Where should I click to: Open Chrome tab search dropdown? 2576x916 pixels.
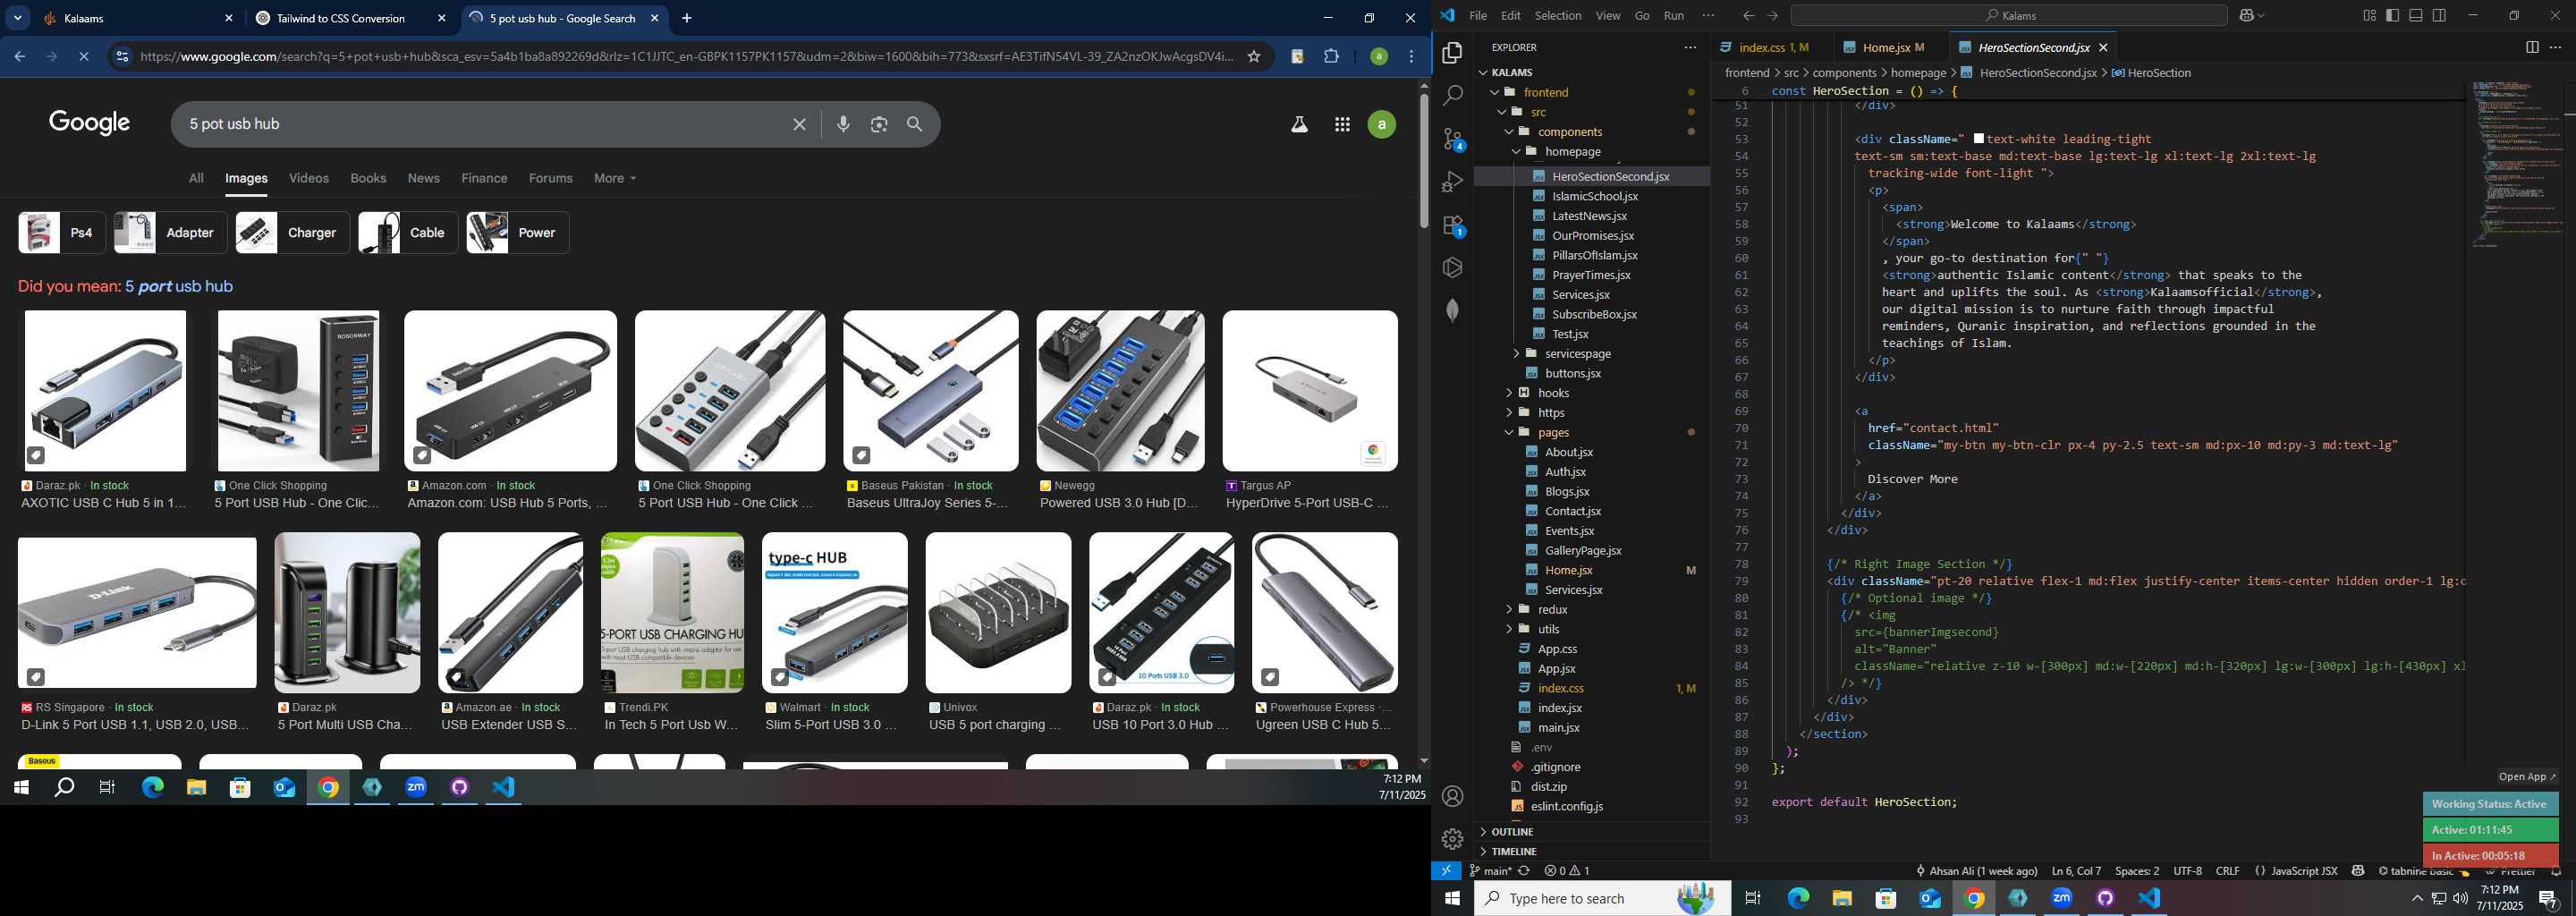pos(17,18)
